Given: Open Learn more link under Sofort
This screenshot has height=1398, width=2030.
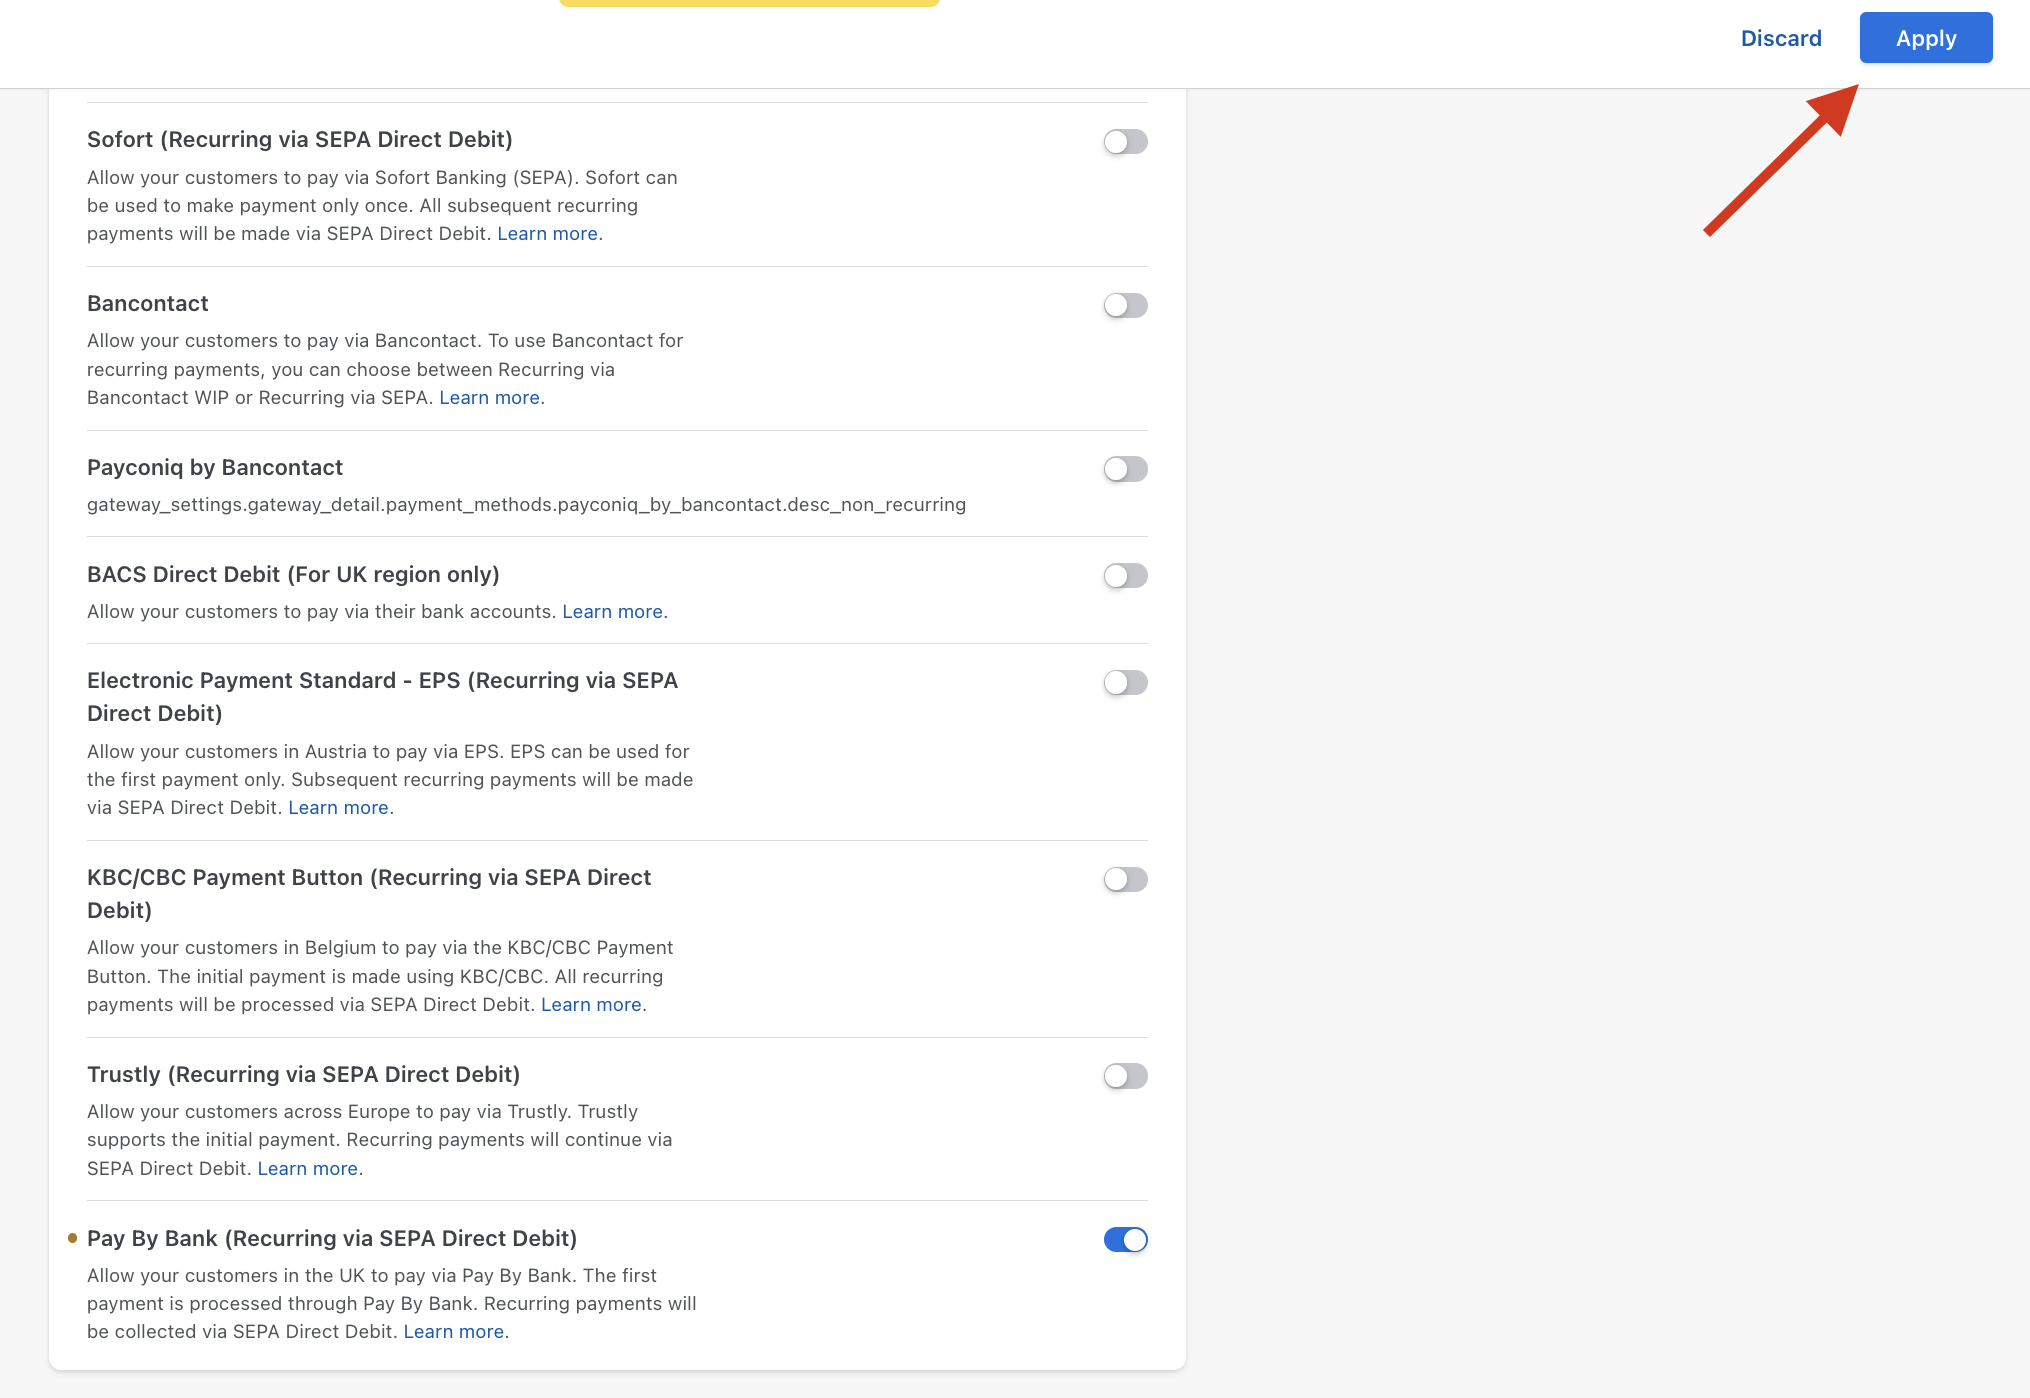Looking at the screenshot, I should coord(547,234).
